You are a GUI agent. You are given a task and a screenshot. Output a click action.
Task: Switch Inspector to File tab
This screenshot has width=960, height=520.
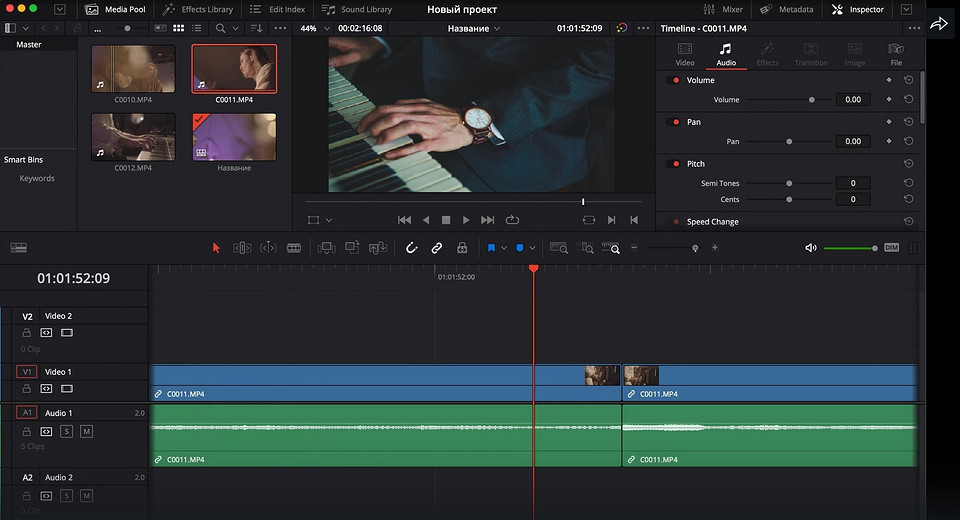click(896, 55)
